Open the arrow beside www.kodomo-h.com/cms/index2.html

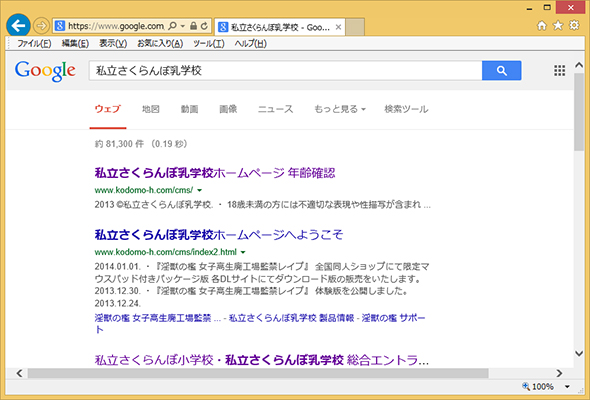tap(243, 252)
